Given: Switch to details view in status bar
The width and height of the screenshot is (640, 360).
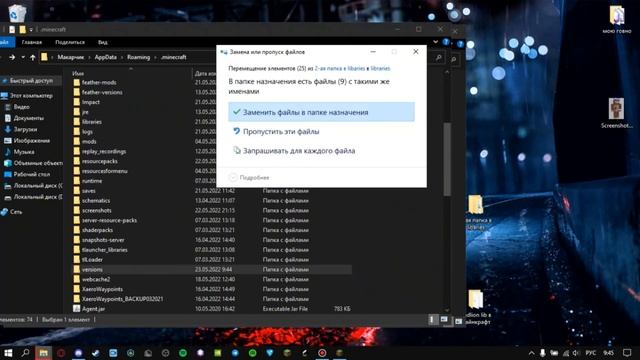Looking at the screenshot, I should pos(431,320).
